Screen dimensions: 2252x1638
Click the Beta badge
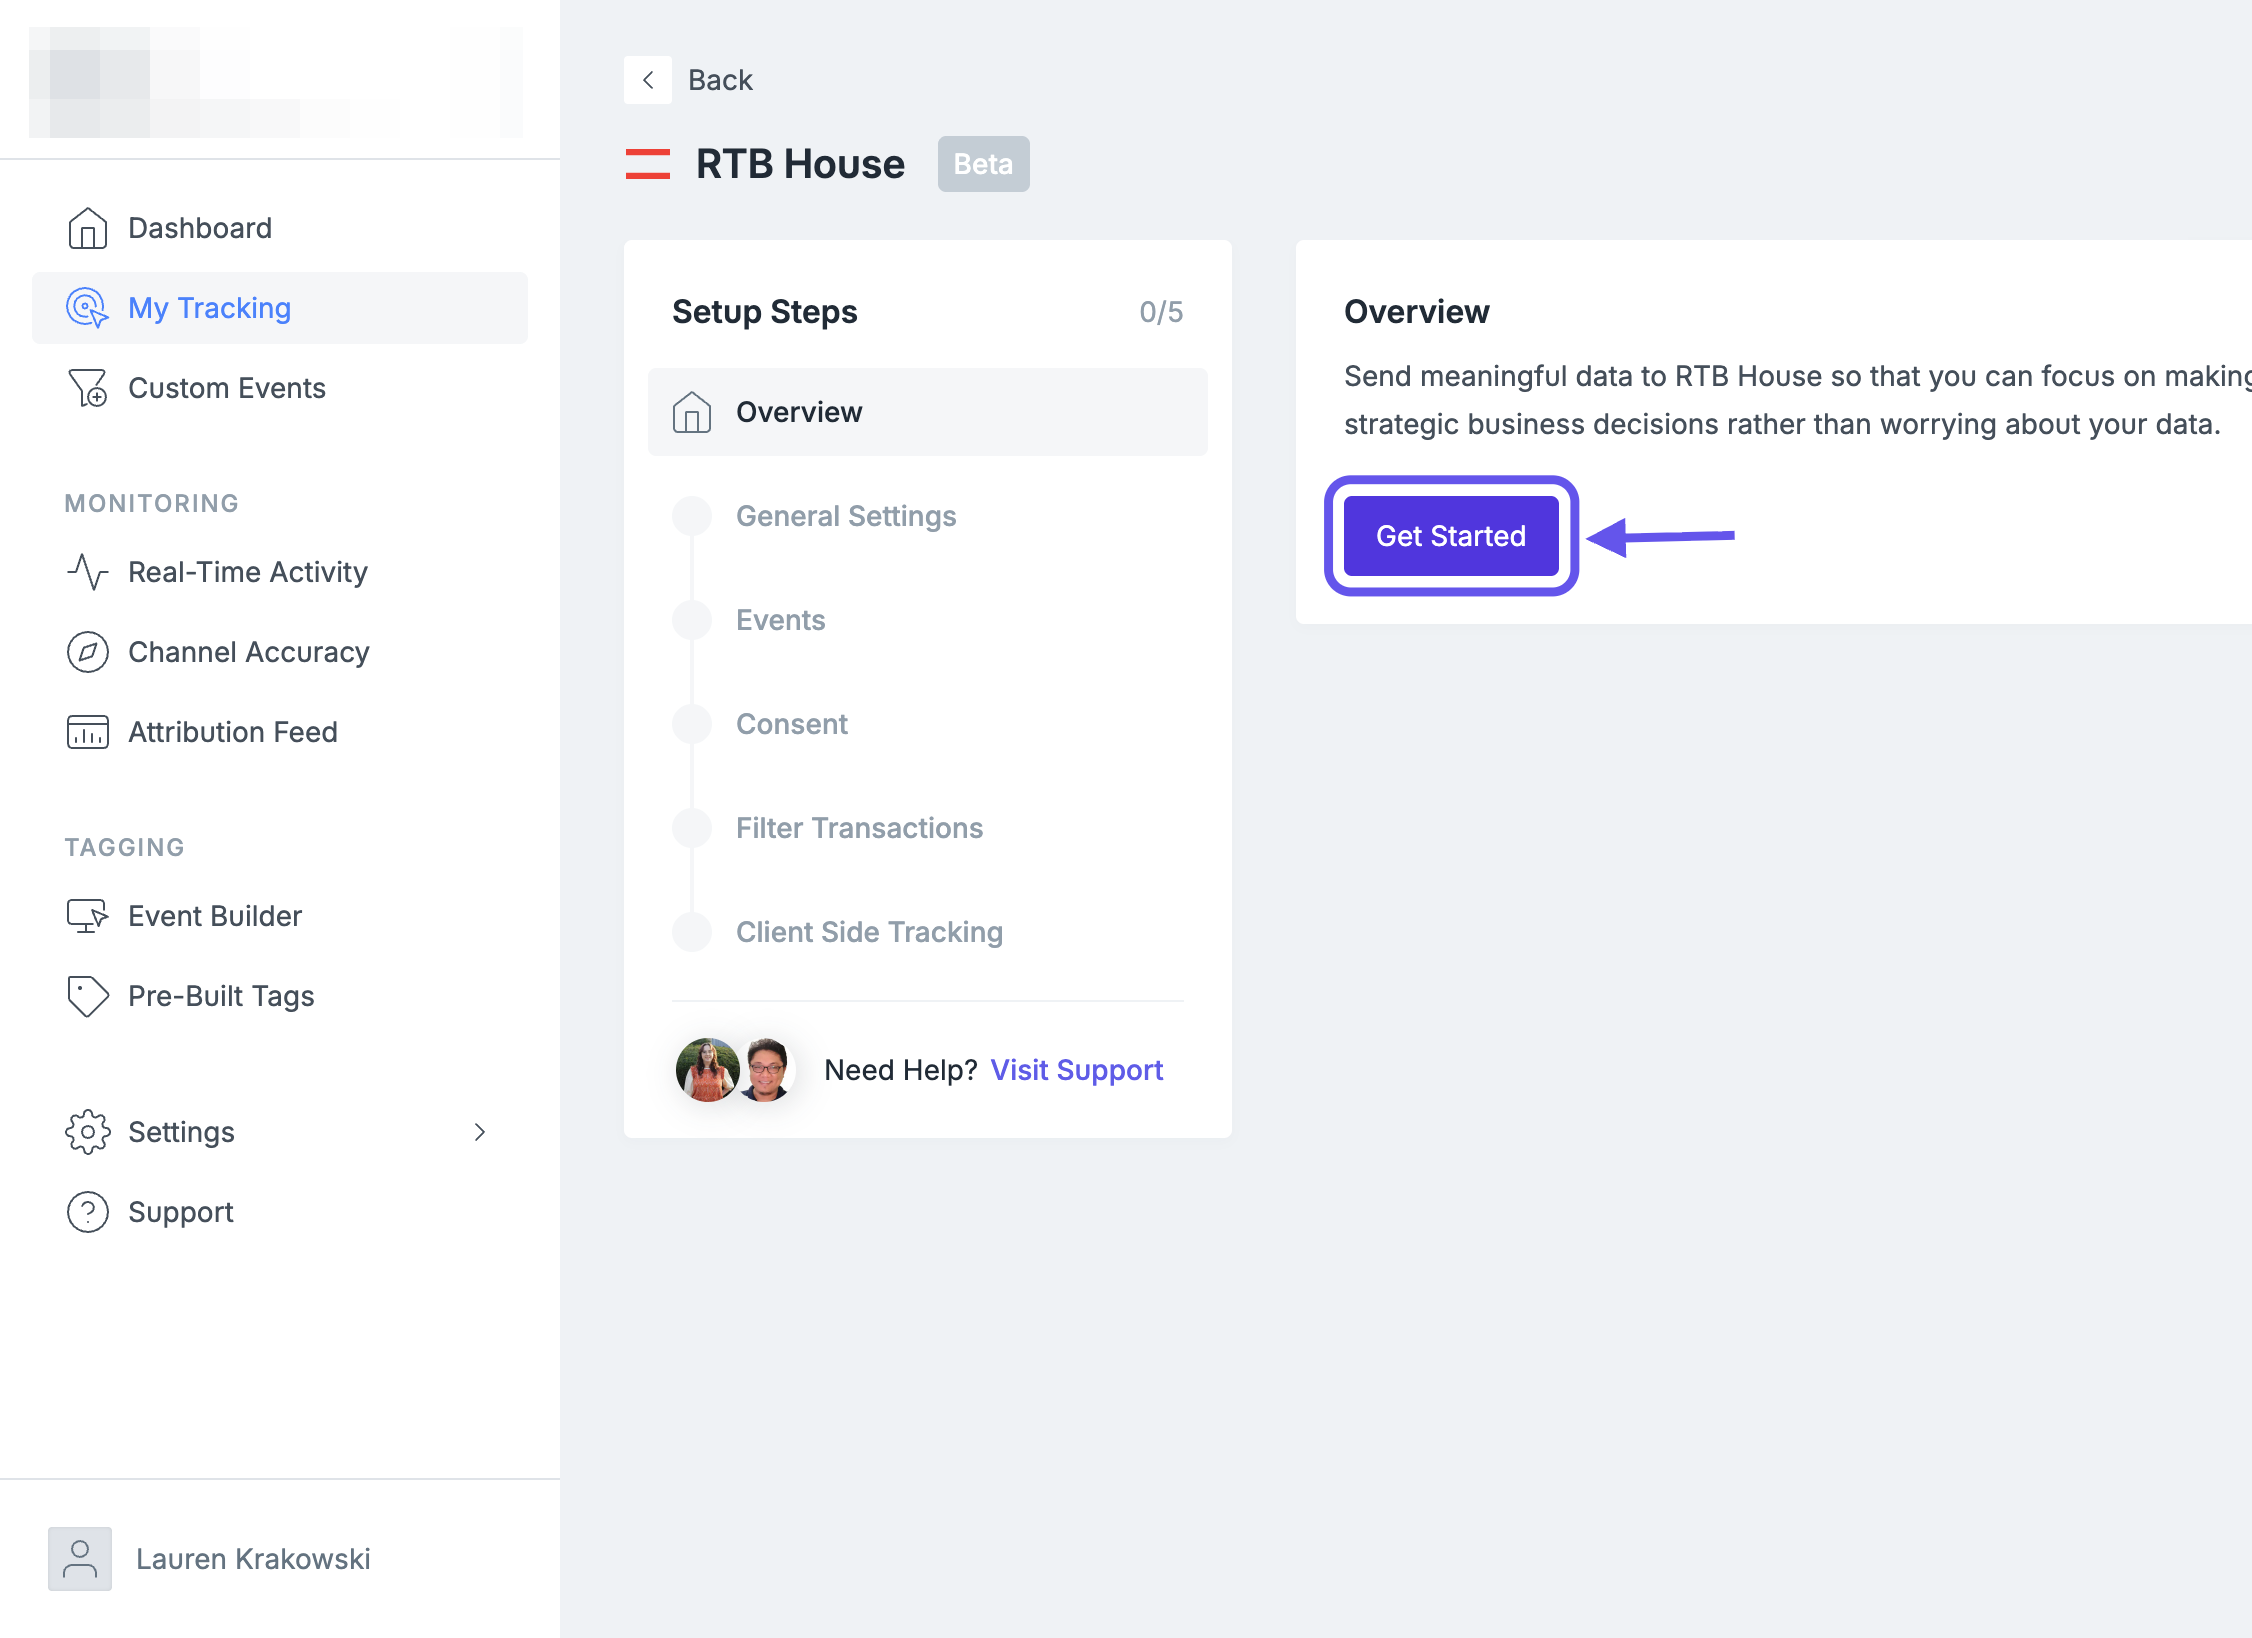tap(984, 164)
